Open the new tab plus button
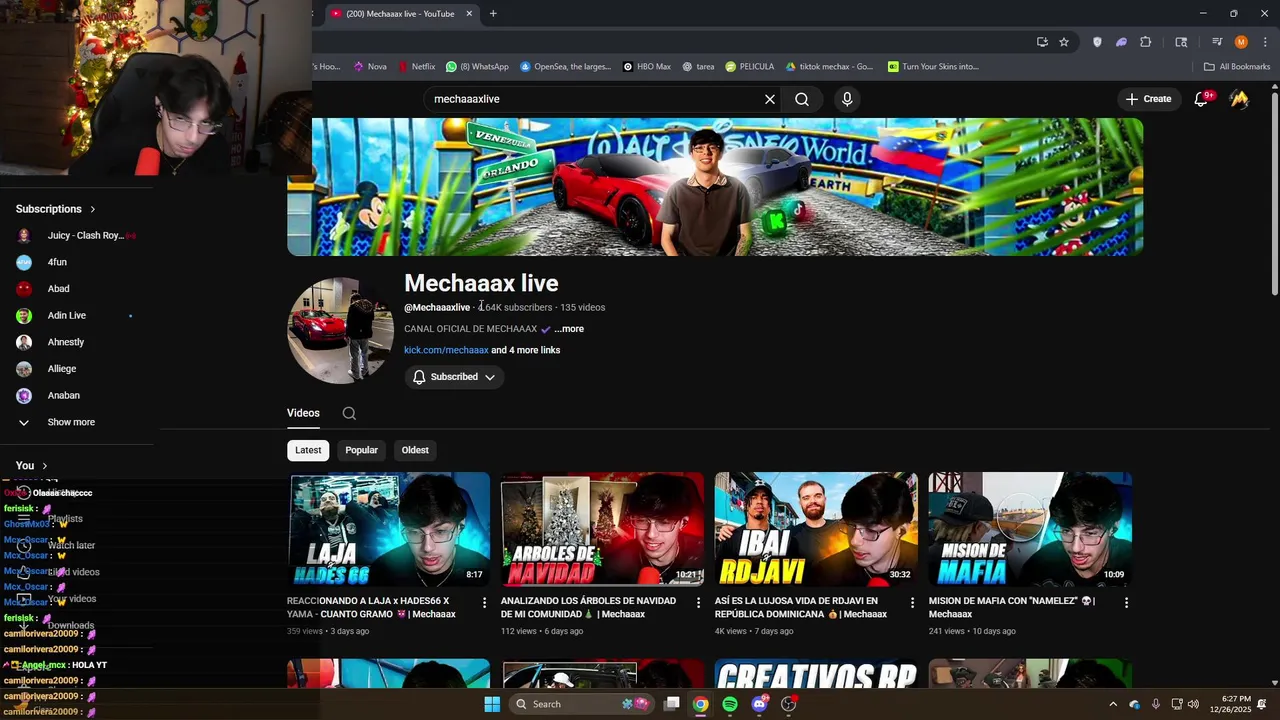Screen dimensions: 1280x720 click(493, 14)
